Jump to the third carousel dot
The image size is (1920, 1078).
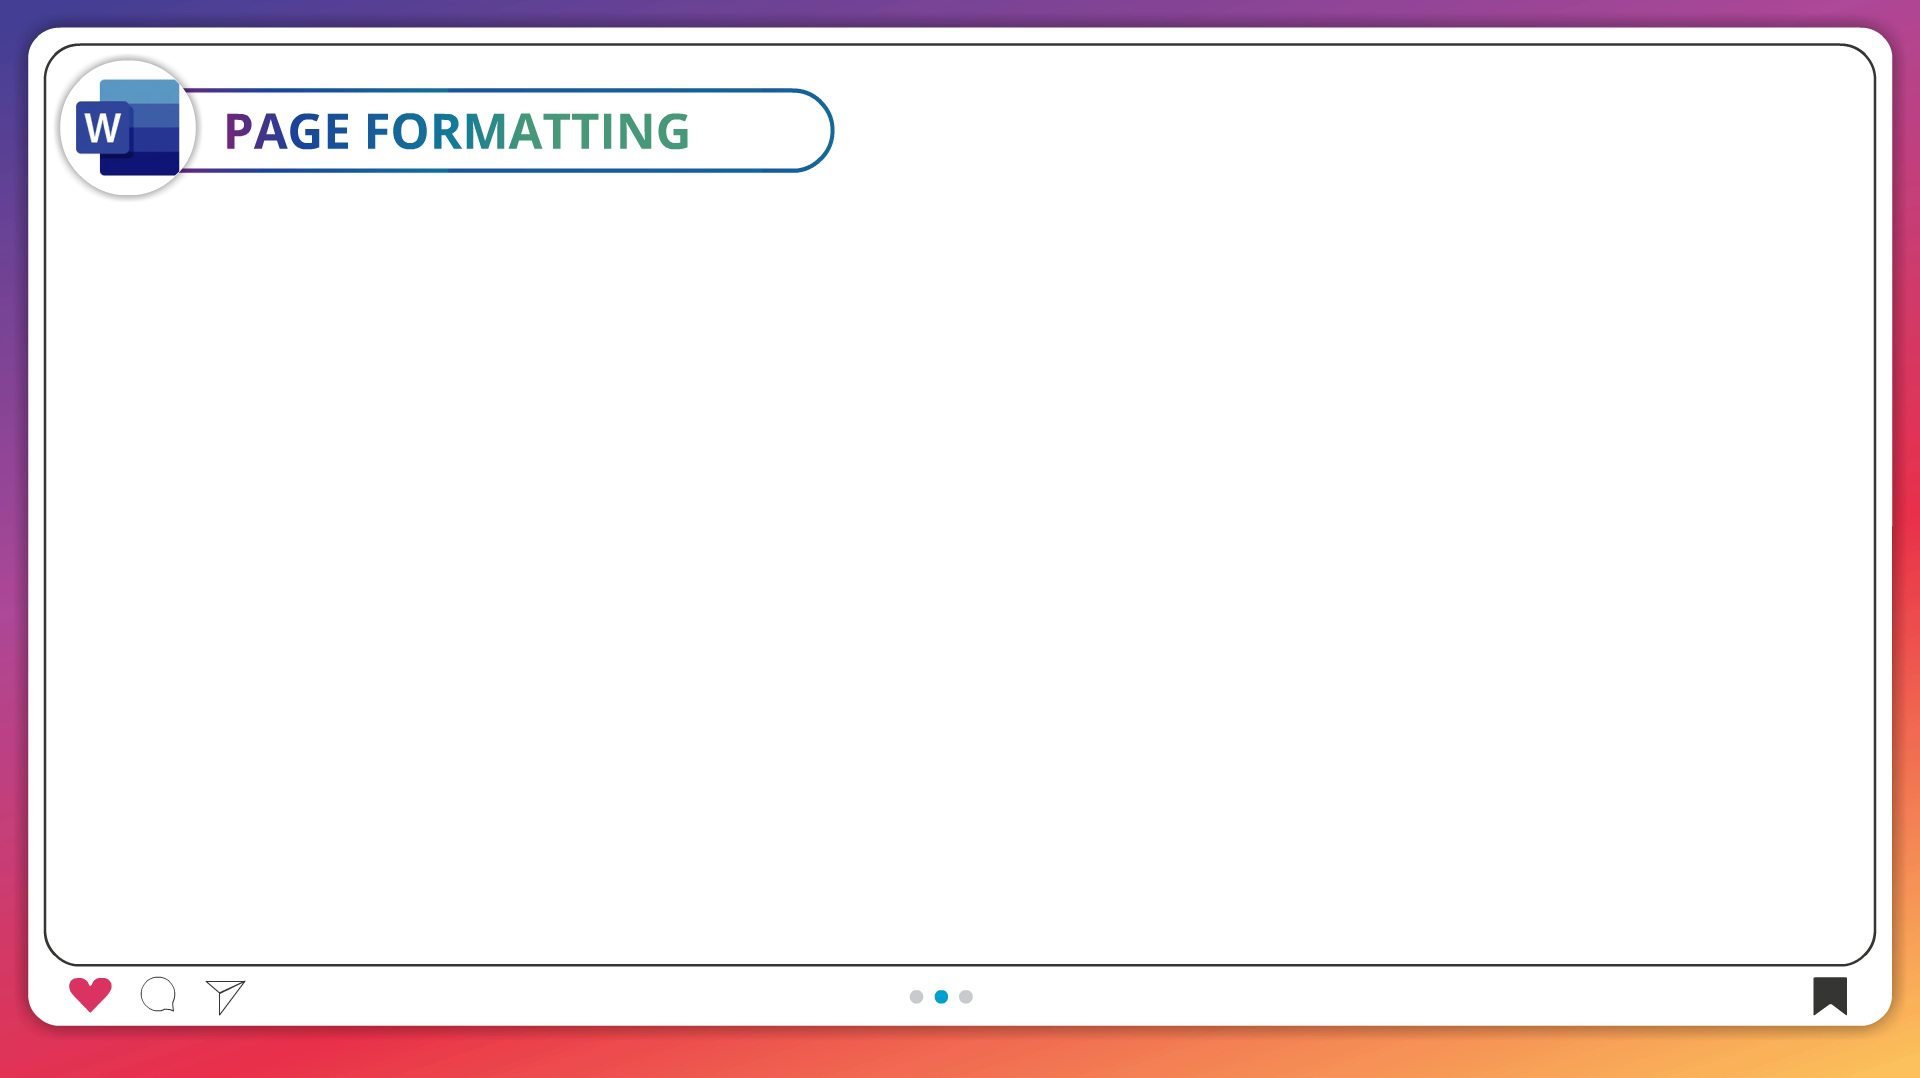pyautogui.click(x=966, y=996)
